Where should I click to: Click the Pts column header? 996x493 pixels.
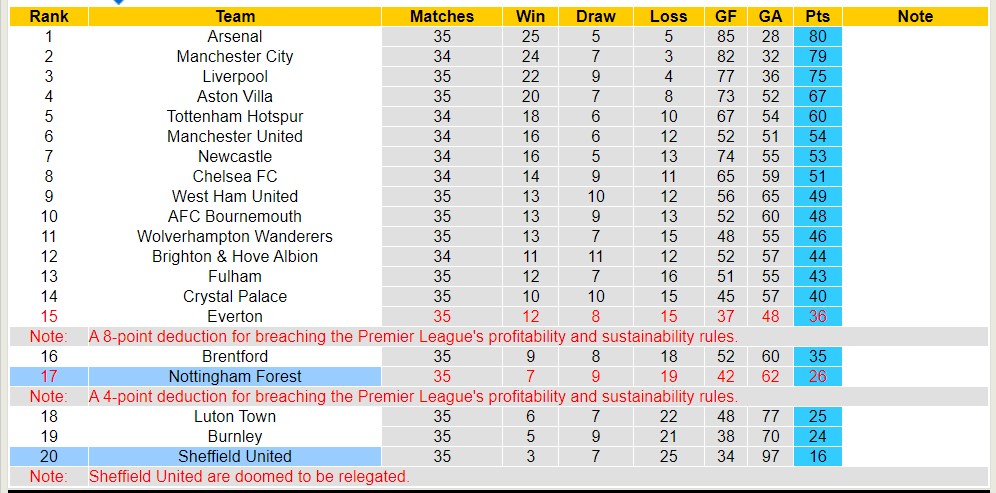[x=817, y=16]
